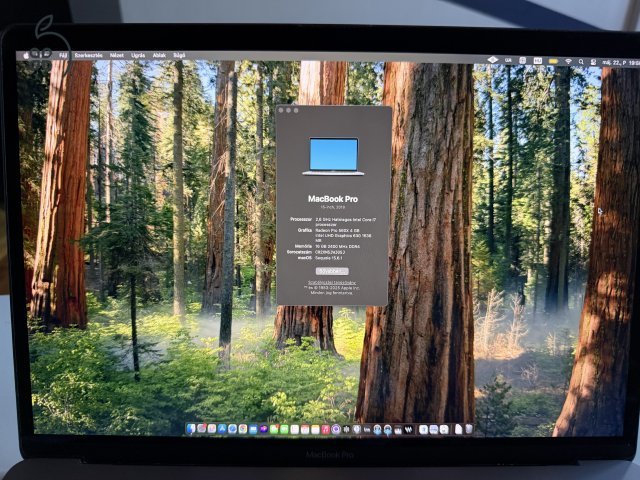Open the Nézet menu
640x480 pixels.
point(117,56)
